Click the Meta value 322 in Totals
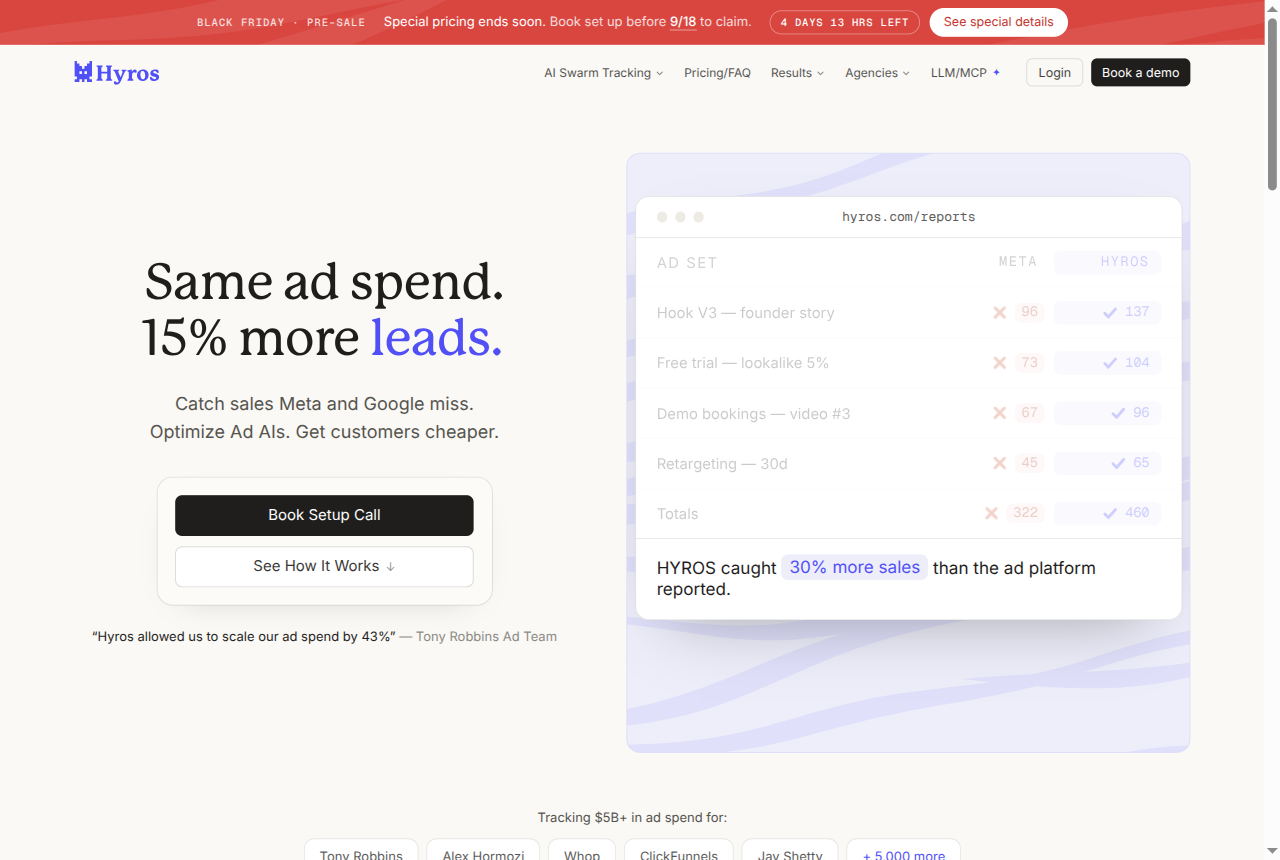 click(x=1025, y=513)
